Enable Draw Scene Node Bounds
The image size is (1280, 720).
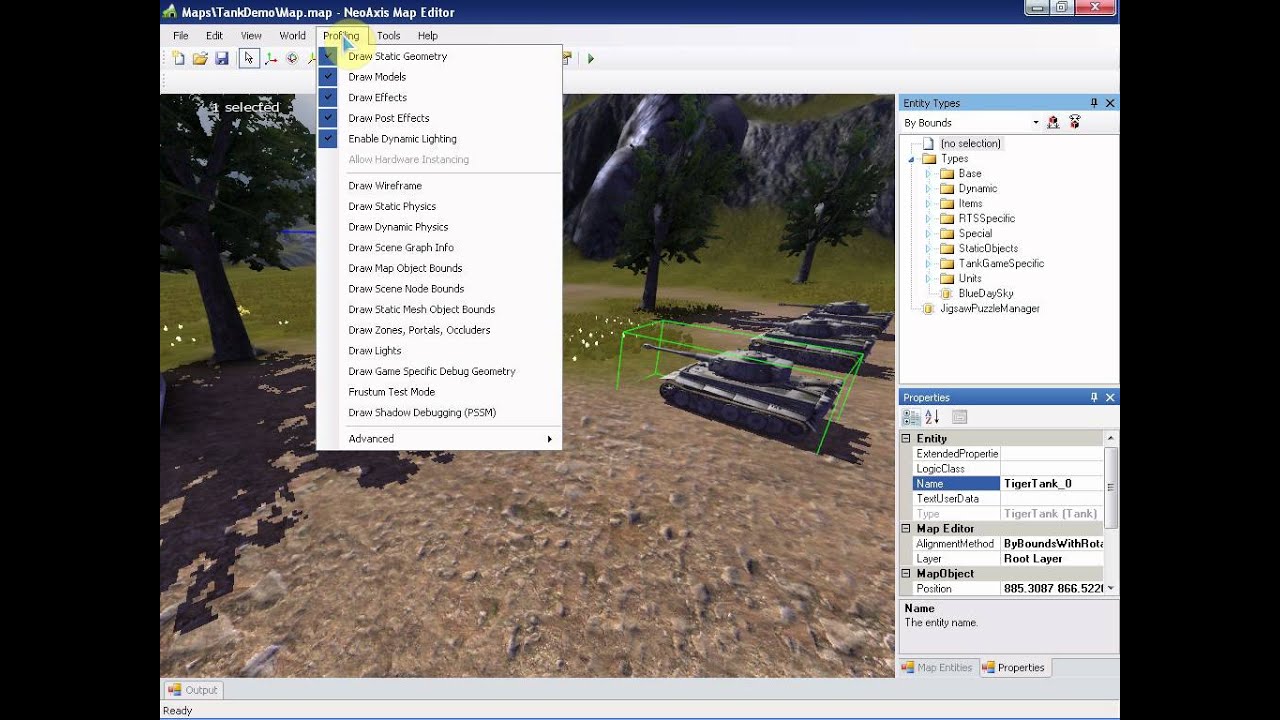coord(439,289)
